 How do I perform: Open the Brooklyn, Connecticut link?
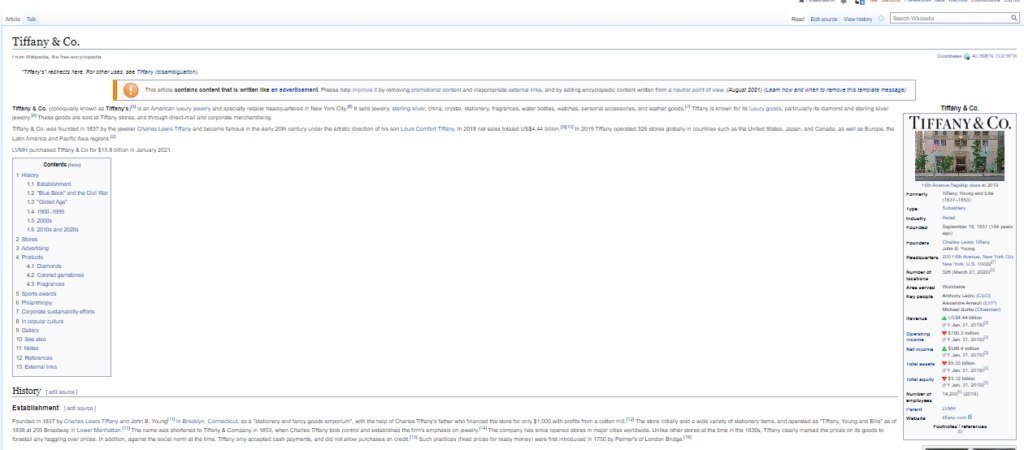click(209, 421)
